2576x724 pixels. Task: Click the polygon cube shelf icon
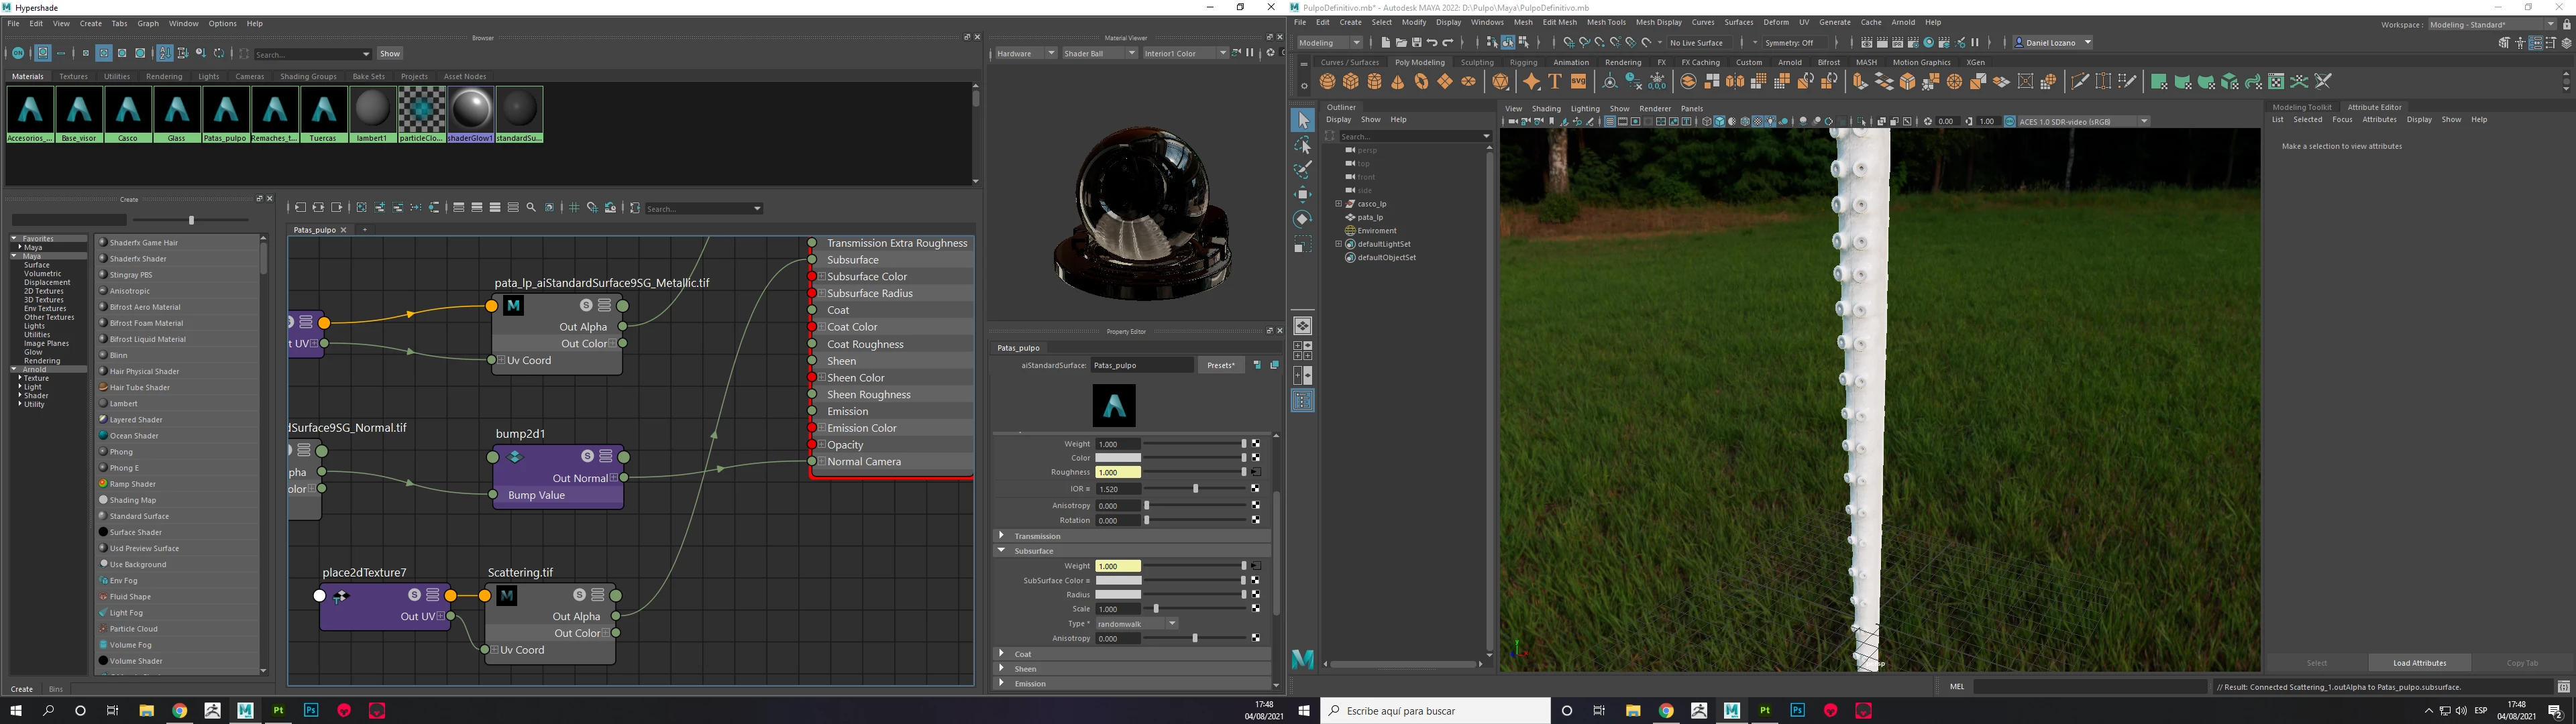click(x=1351, y=82)
